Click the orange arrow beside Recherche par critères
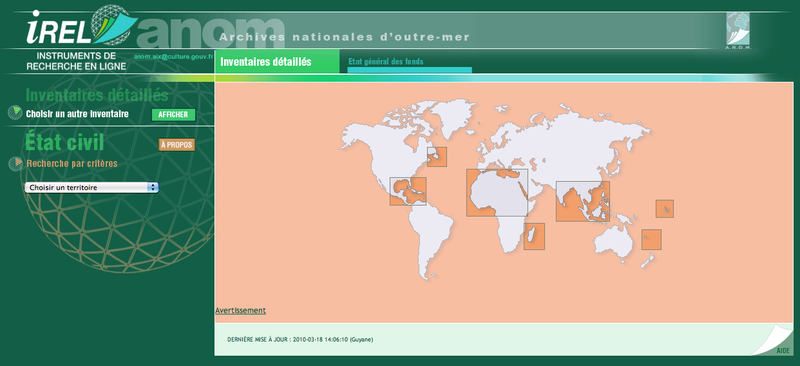Screen dimensions: 800x366 (16, 163)
